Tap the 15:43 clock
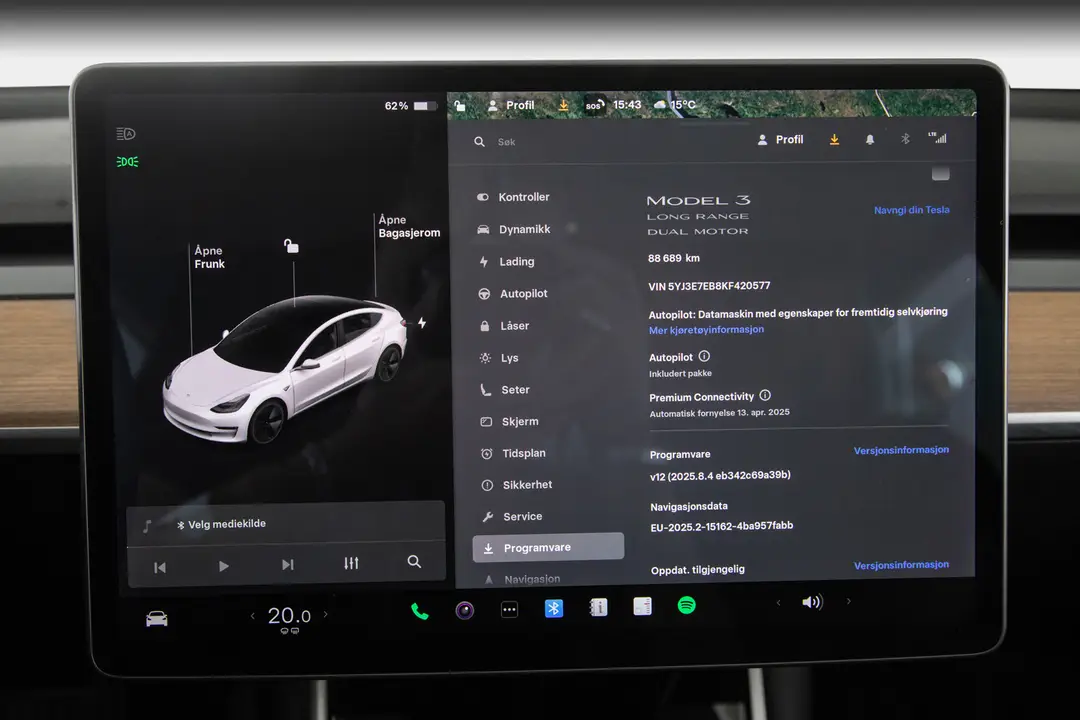This screenshot has height=720, width=1080. coord(627,105)
